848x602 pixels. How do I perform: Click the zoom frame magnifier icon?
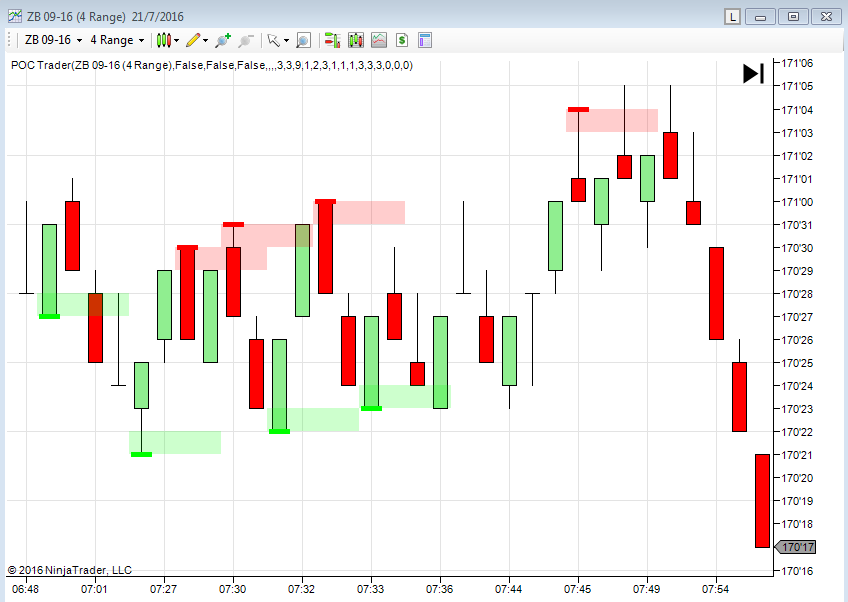coord(303,40)
